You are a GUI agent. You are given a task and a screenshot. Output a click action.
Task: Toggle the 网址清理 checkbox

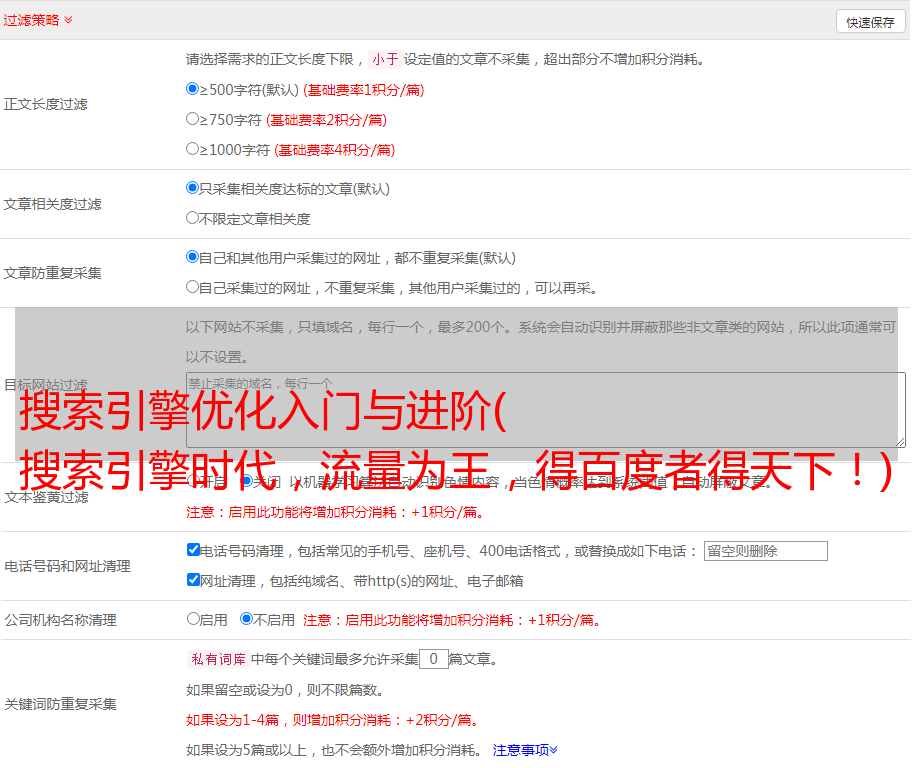[x=193, y=579]
